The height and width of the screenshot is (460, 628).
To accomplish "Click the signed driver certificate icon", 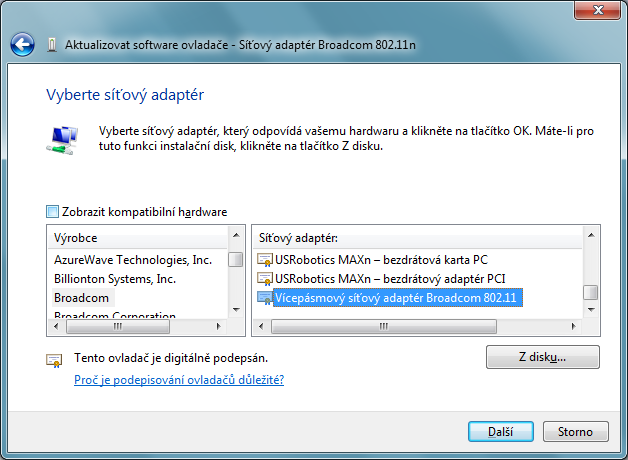I will click(x=54, y=360).
